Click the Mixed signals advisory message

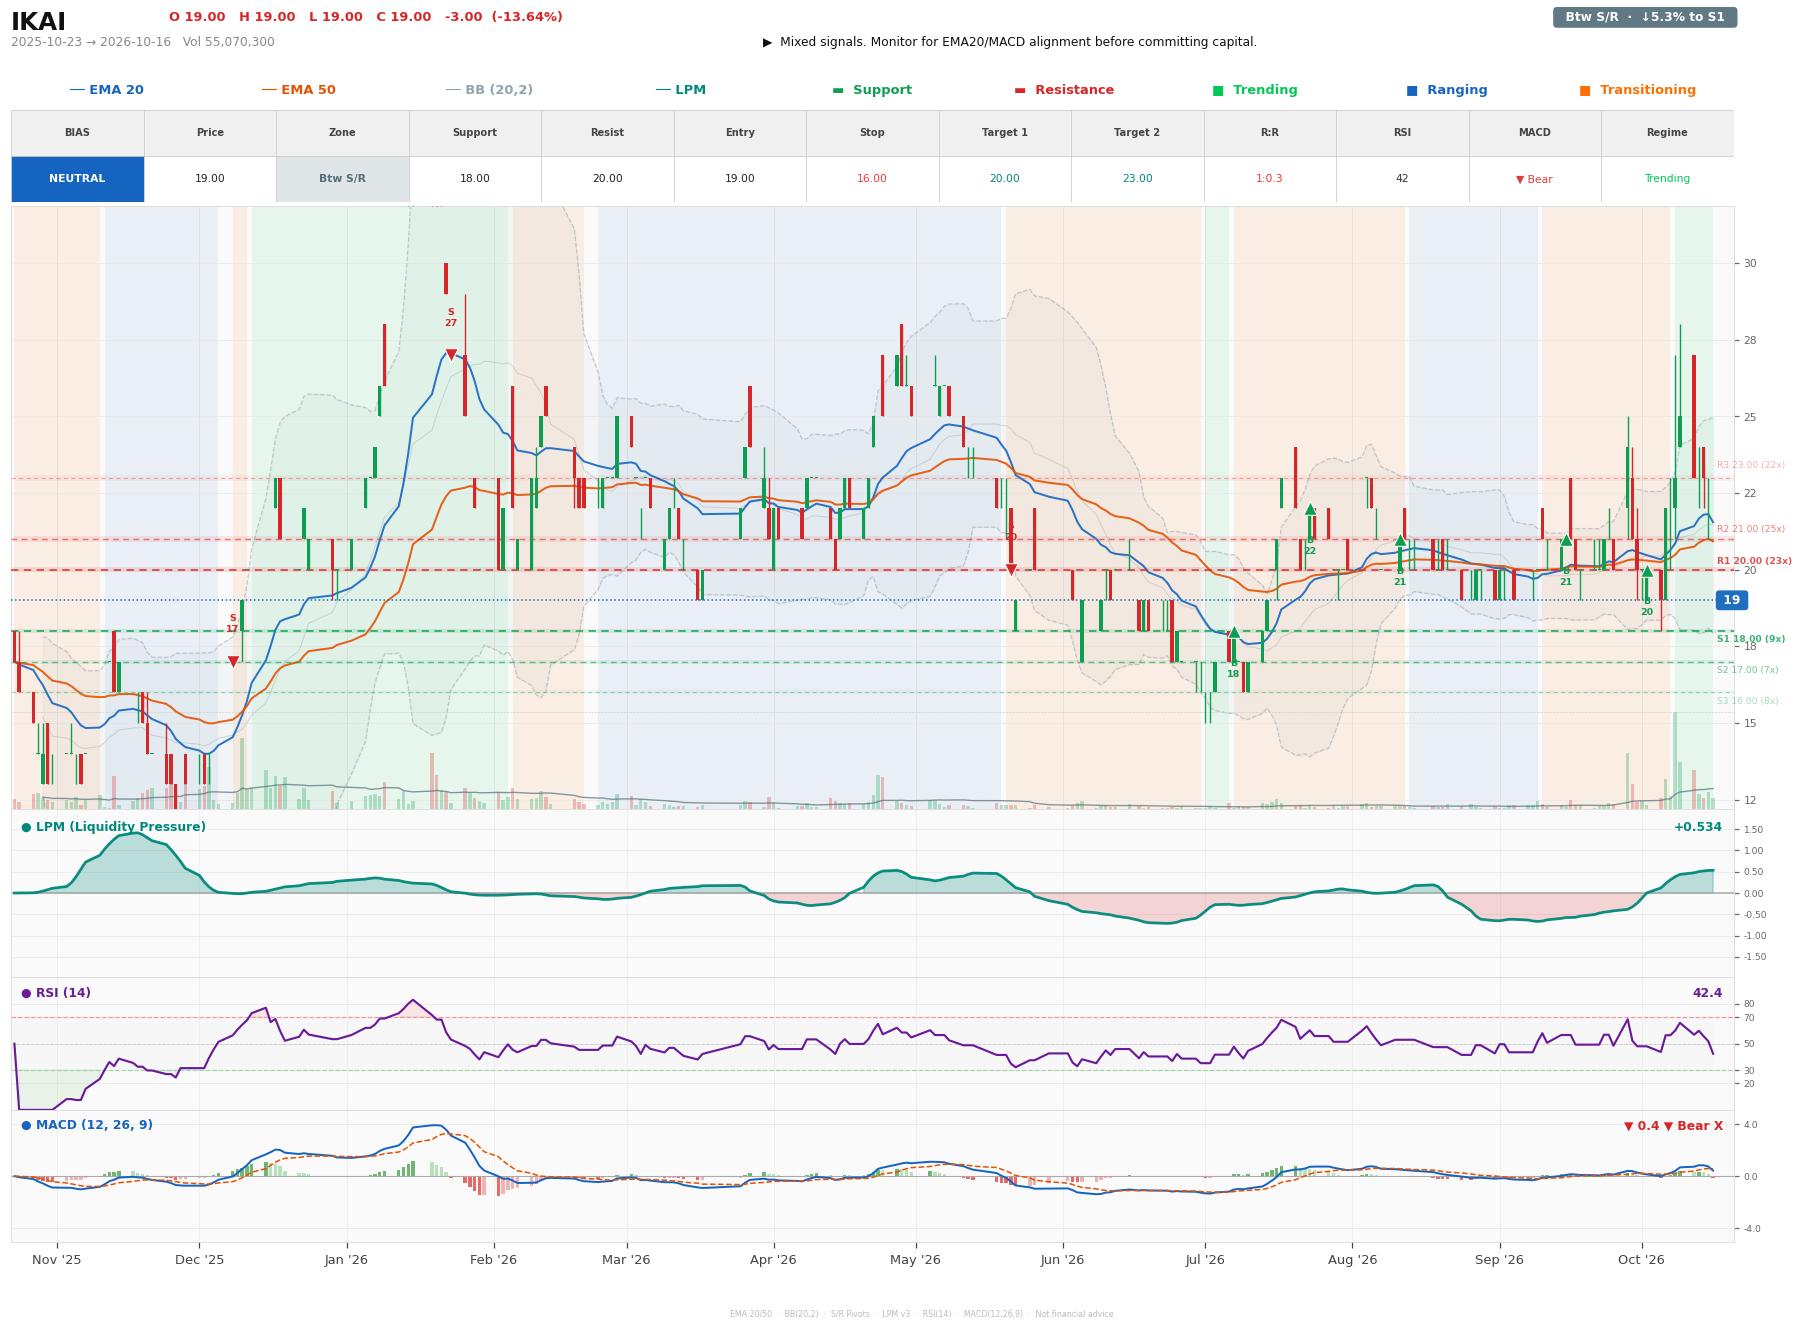coord(1010,42)
